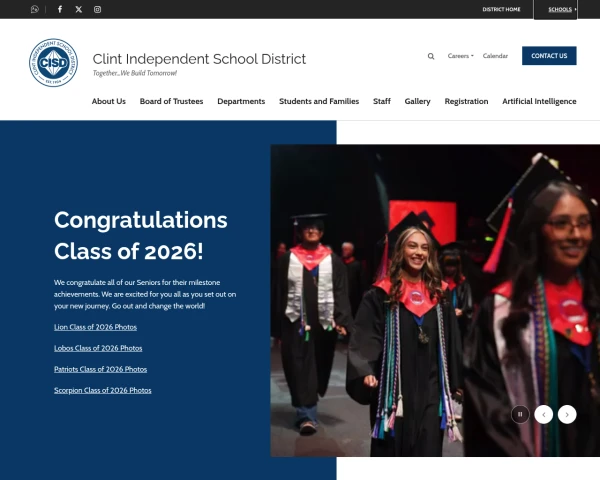Click the Contact Us button

pos(549,56)
